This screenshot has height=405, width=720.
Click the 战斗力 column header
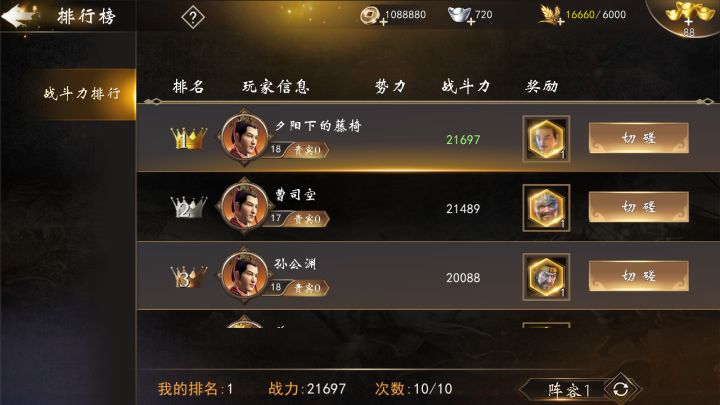(x=466, y=86)
